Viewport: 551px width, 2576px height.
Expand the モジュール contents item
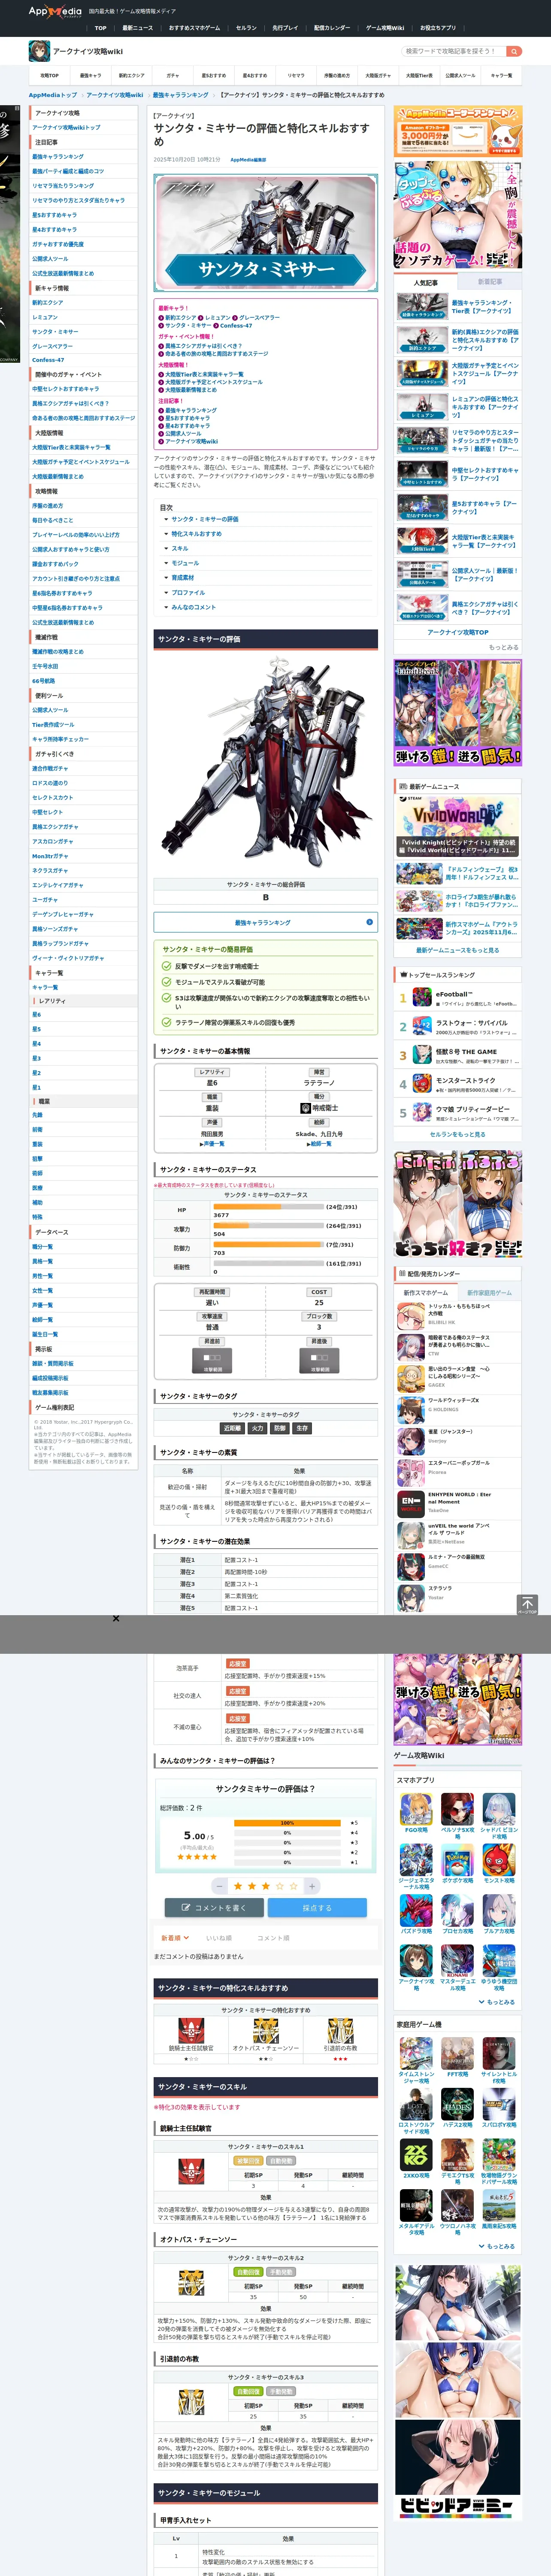(x=185, y=563)
